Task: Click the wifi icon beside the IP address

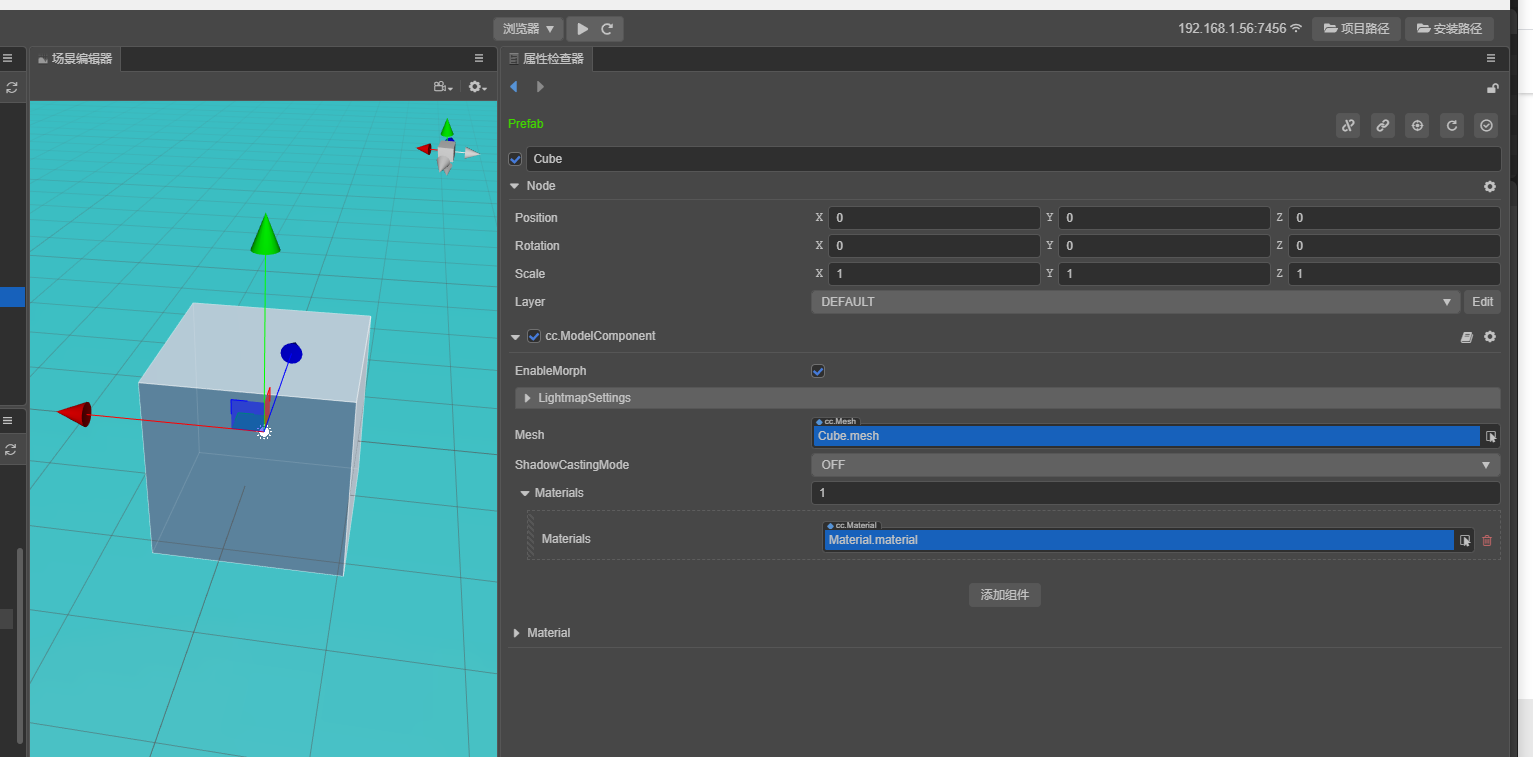Action: [1296, 29]
